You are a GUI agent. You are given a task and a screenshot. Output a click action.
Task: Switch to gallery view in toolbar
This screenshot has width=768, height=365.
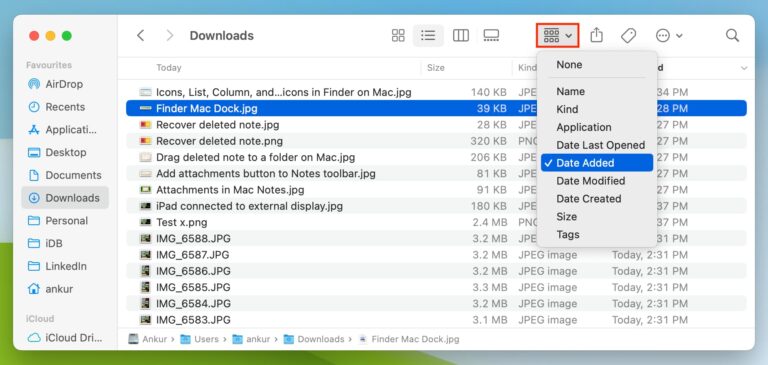pyautogui.click(x=491, y=35)
